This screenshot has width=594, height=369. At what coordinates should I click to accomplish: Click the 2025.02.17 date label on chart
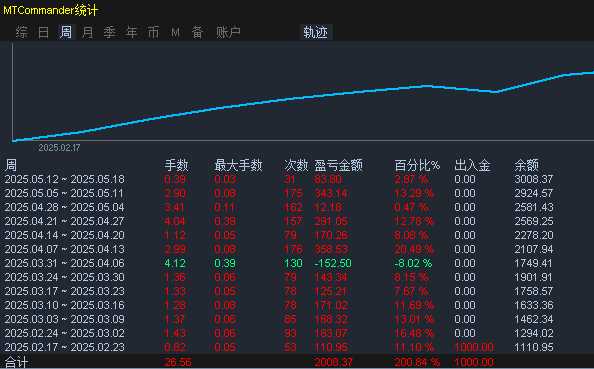tap(59, 148)
